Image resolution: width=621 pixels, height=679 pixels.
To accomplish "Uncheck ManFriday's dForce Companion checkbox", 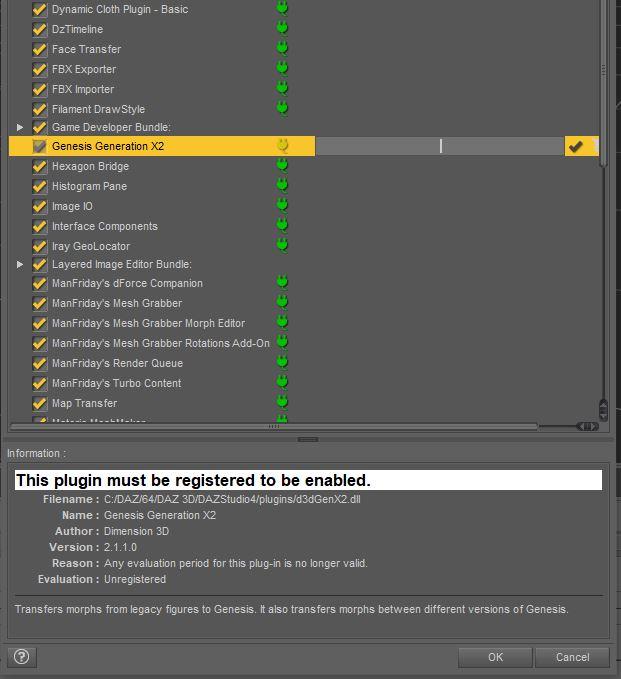I will click(39, 283).
